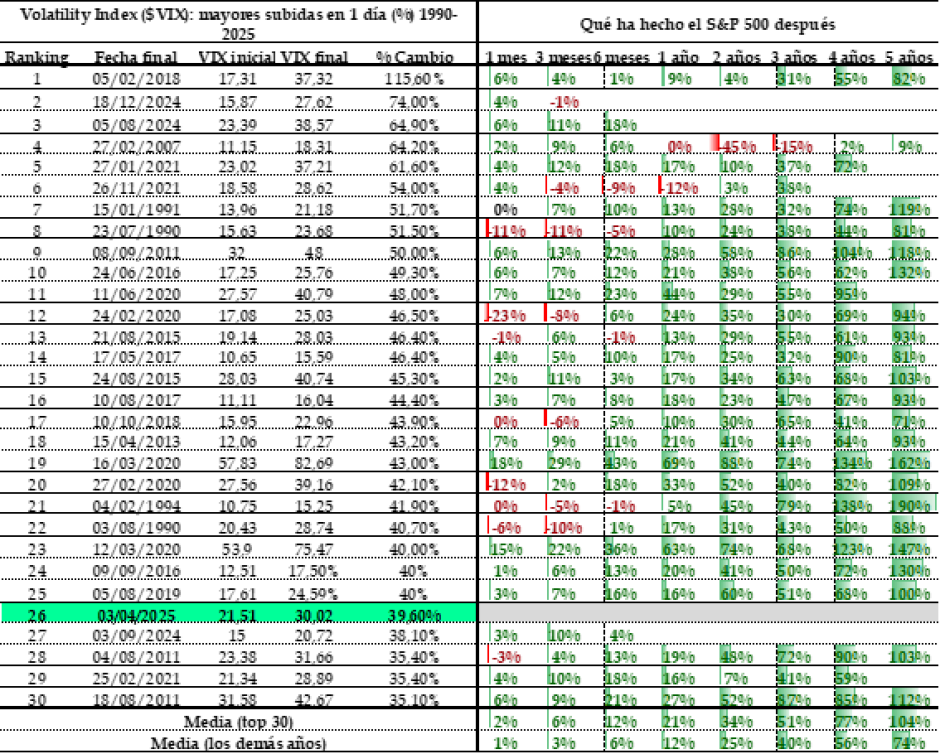The width and height of the screenshot is (940, 754).
Task: Select the highlighted date cell 03/04/2025
Action: point(136,616)
